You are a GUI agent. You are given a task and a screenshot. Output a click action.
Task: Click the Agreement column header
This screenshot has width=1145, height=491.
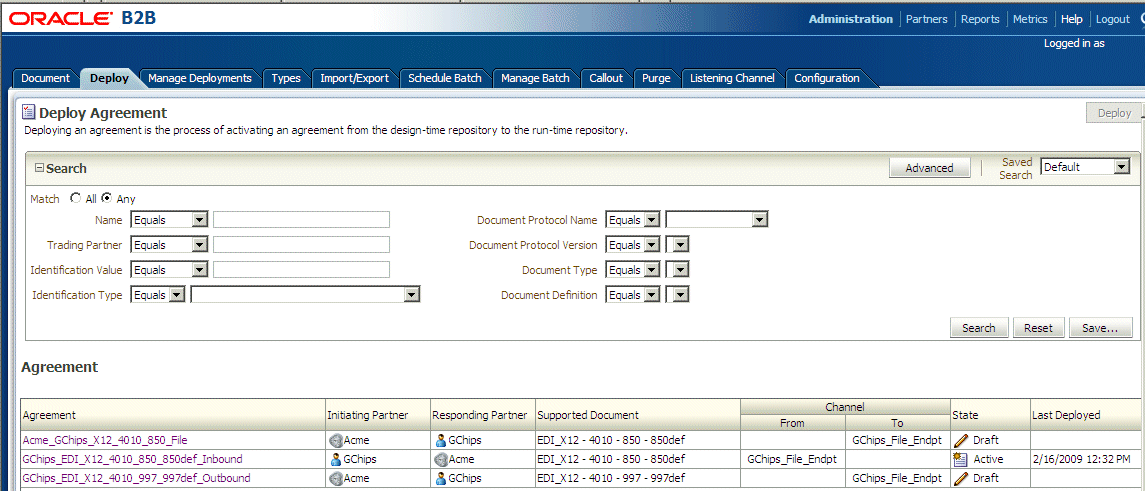pyautogui.click(x=173, y=415)
